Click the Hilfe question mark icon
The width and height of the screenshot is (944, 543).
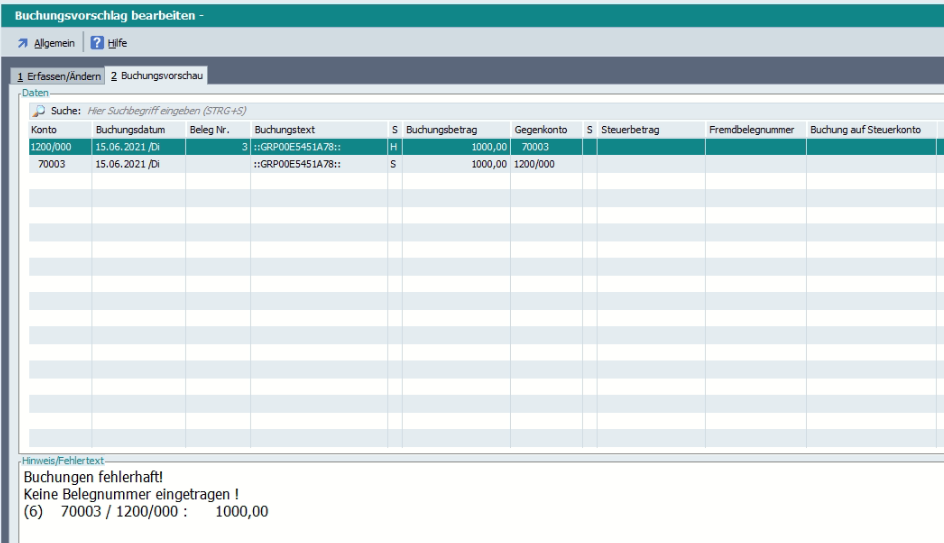[x=99, y=43]
